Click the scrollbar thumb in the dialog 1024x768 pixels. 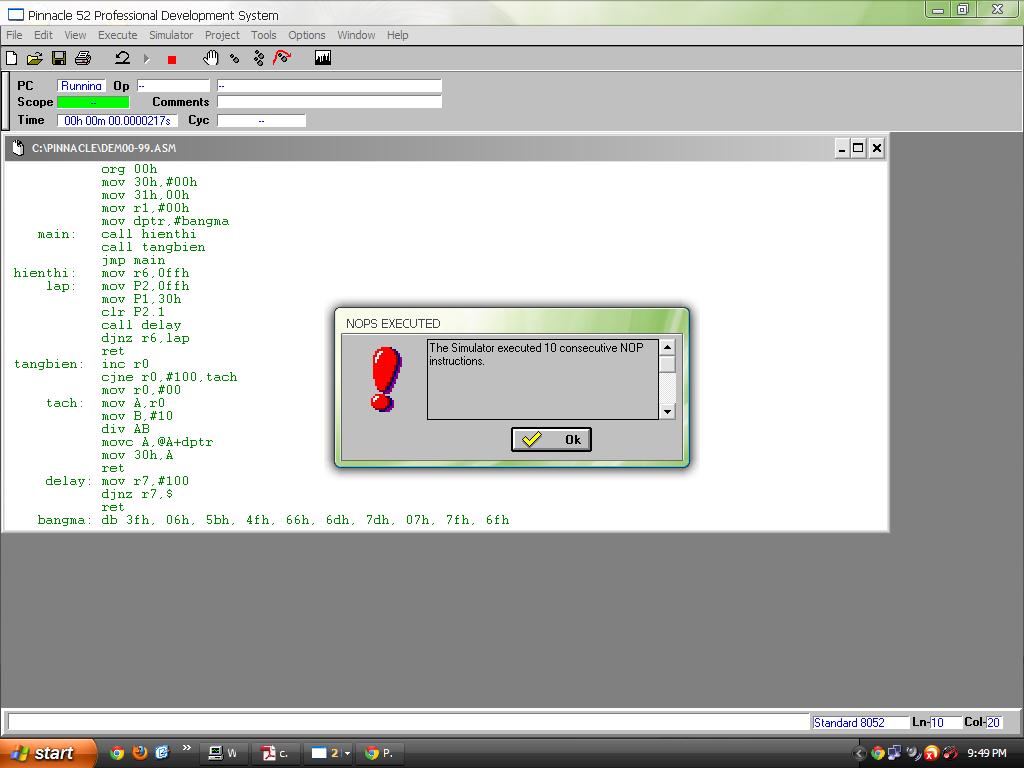[667, 364]
